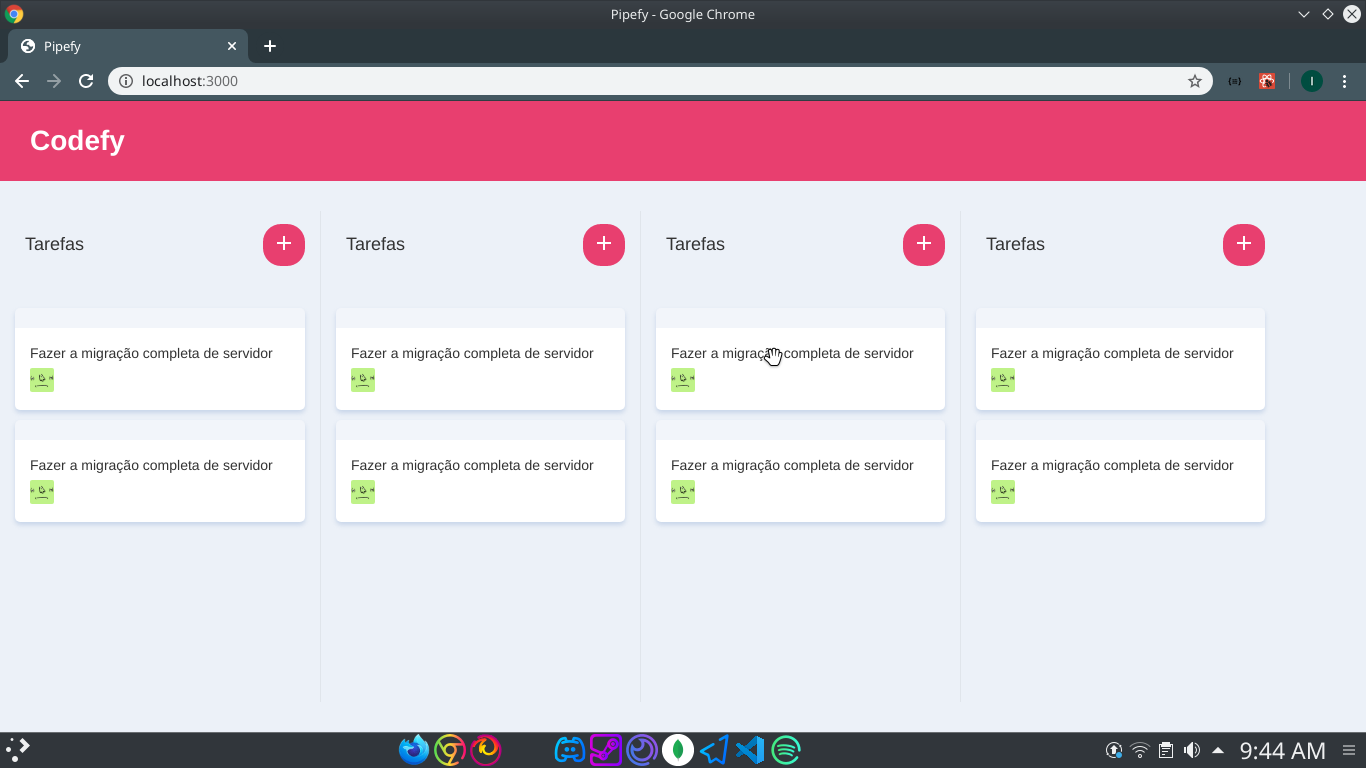Switch to the Pipefy browser tab
The image size is (1366, 768).
click(120, 46)
